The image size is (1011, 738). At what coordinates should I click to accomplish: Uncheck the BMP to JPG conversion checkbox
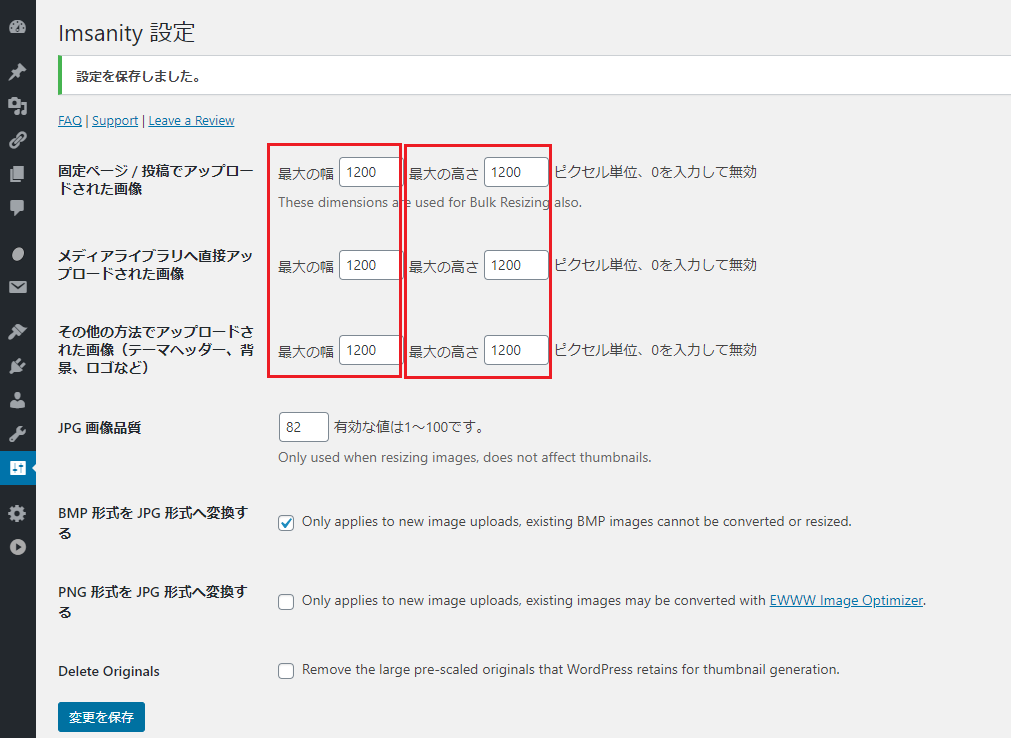coord(286,523)
